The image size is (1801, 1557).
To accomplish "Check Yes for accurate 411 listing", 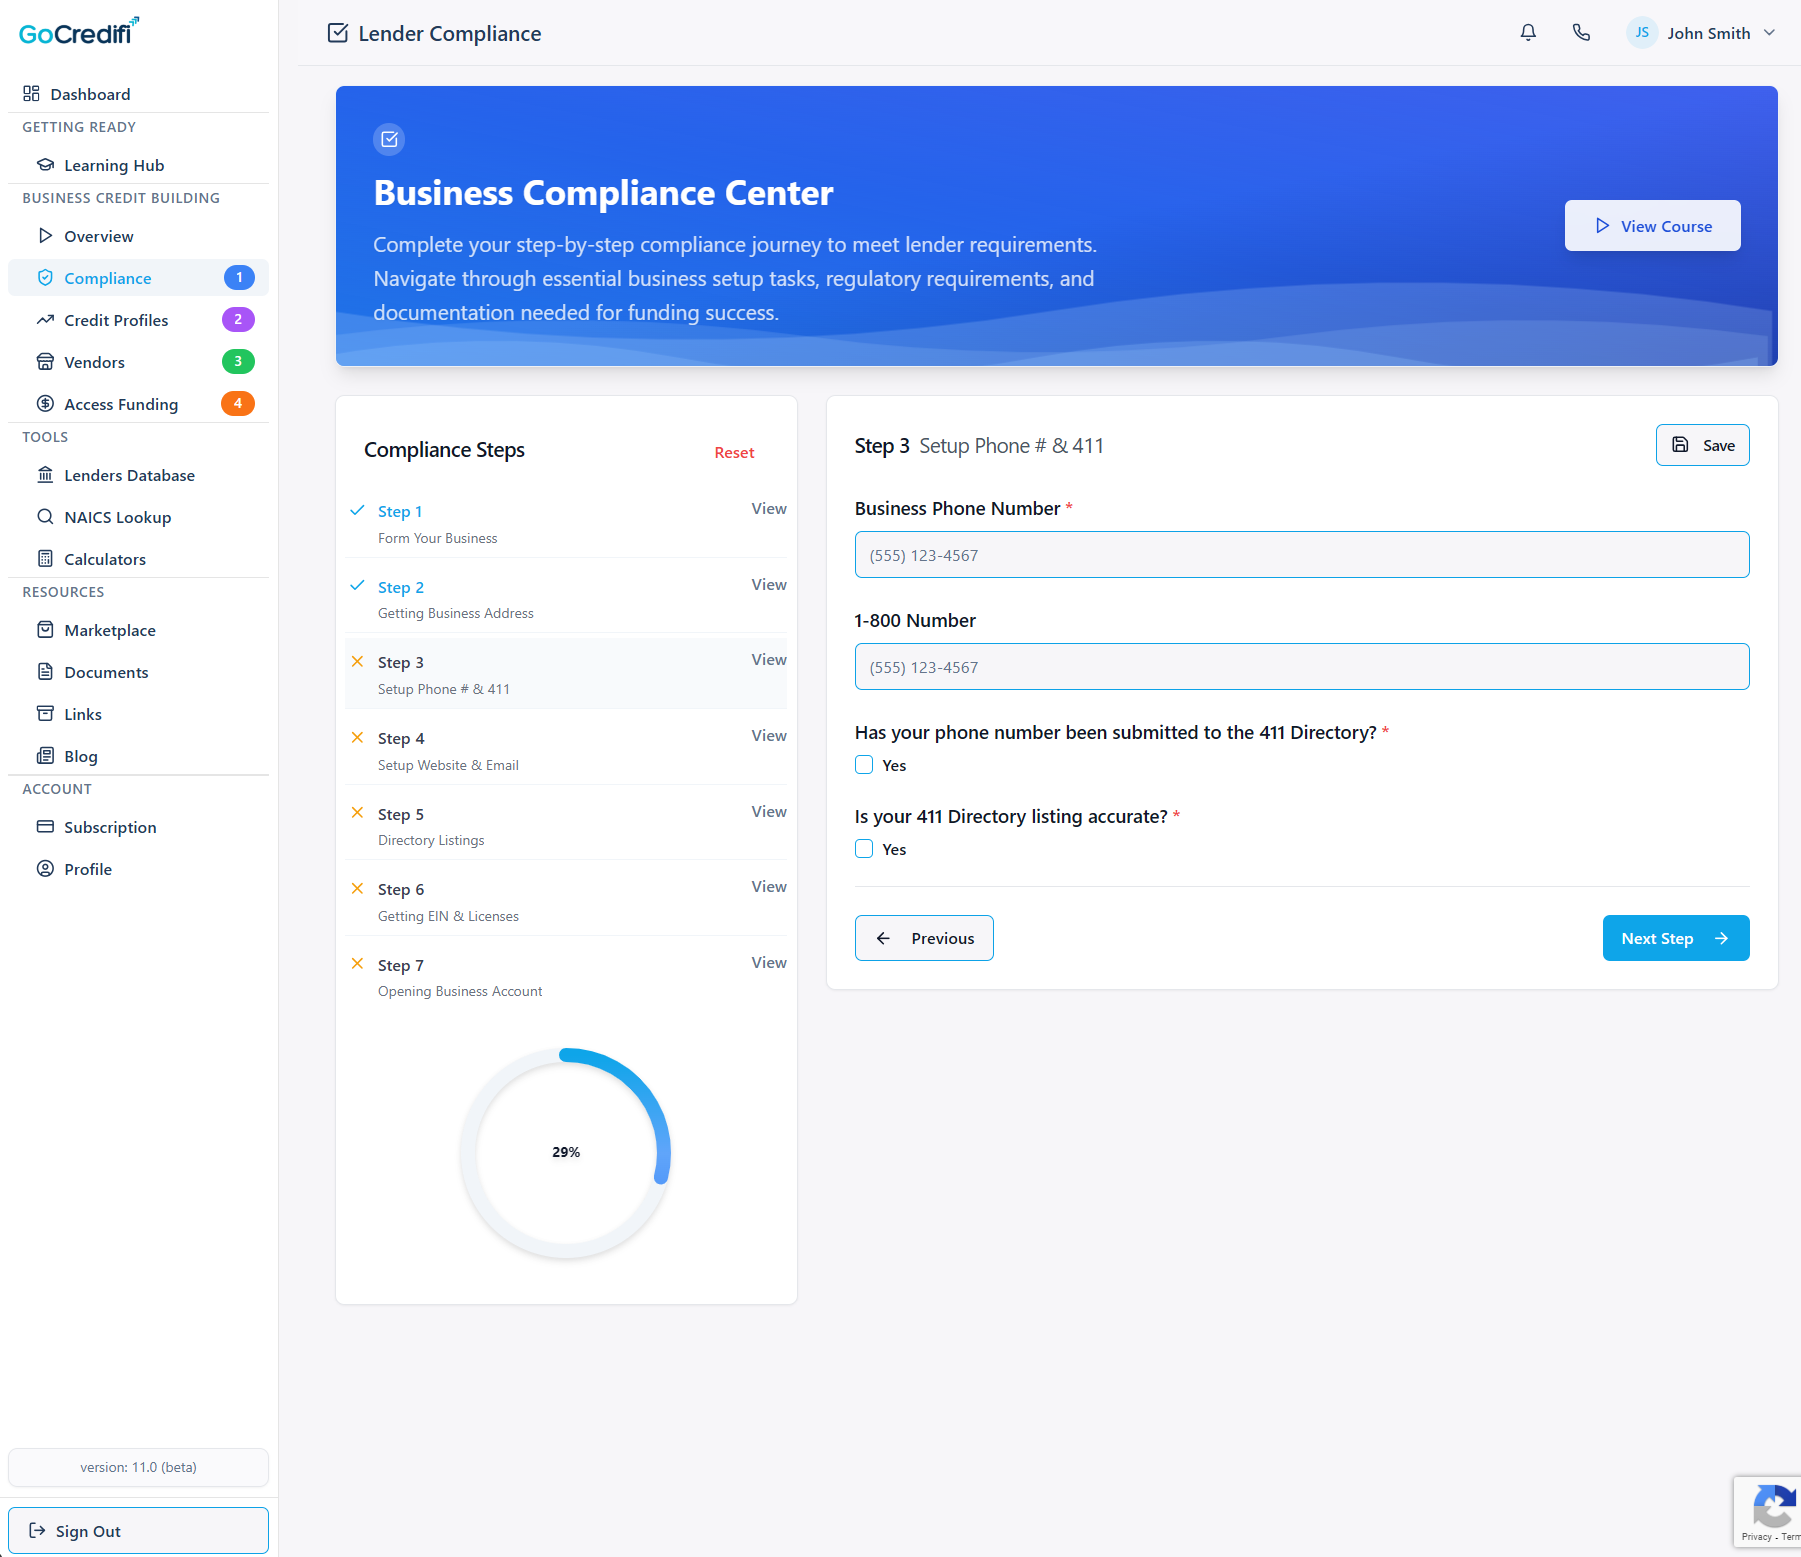I will 864,849.
